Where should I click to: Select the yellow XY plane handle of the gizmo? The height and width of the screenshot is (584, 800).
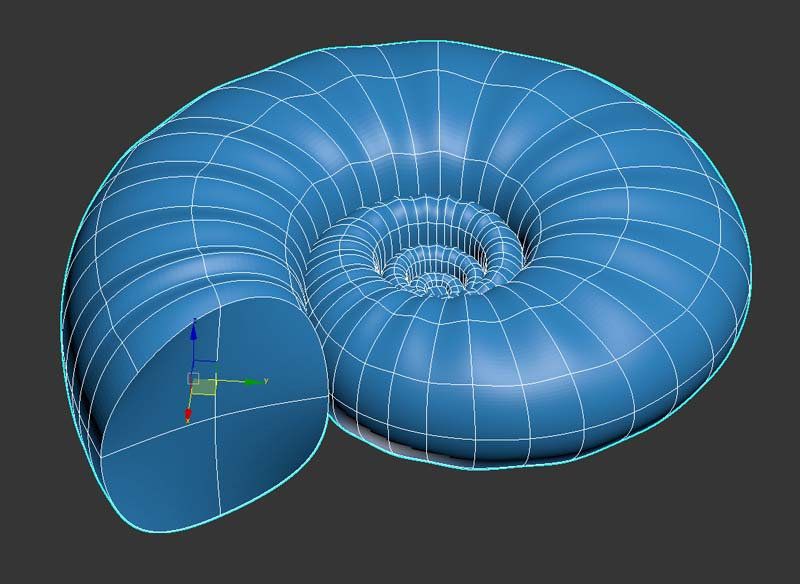coord(204,387)
